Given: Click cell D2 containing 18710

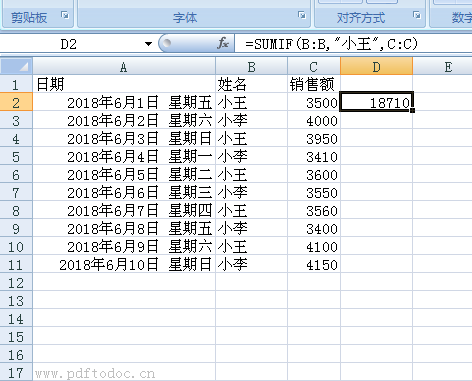Looking at the screenshot, I should [377, 102].
